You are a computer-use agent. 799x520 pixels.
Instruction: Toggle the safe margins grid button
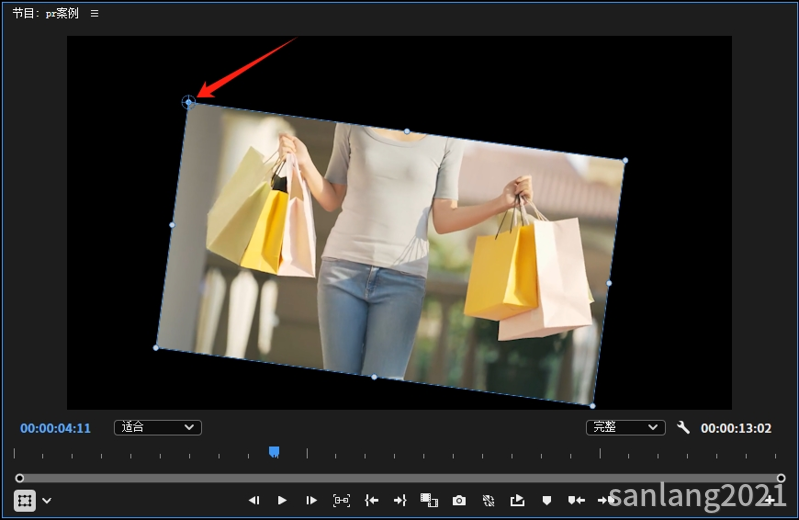point(25,500)
